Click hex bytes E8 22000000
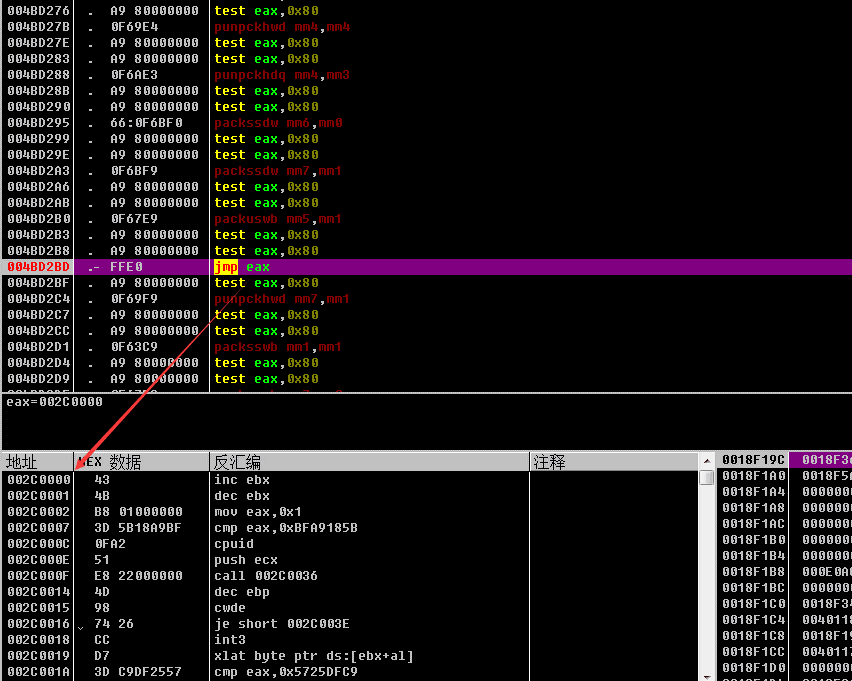The image size is (852, 681). tap(139, 576)
